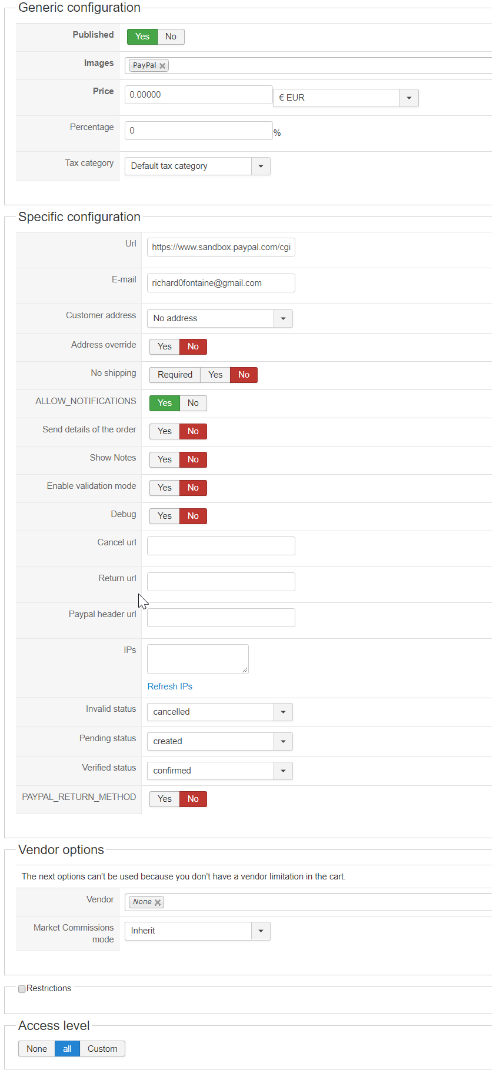Remove the PayPal image tag

click(x=163, y=66)
